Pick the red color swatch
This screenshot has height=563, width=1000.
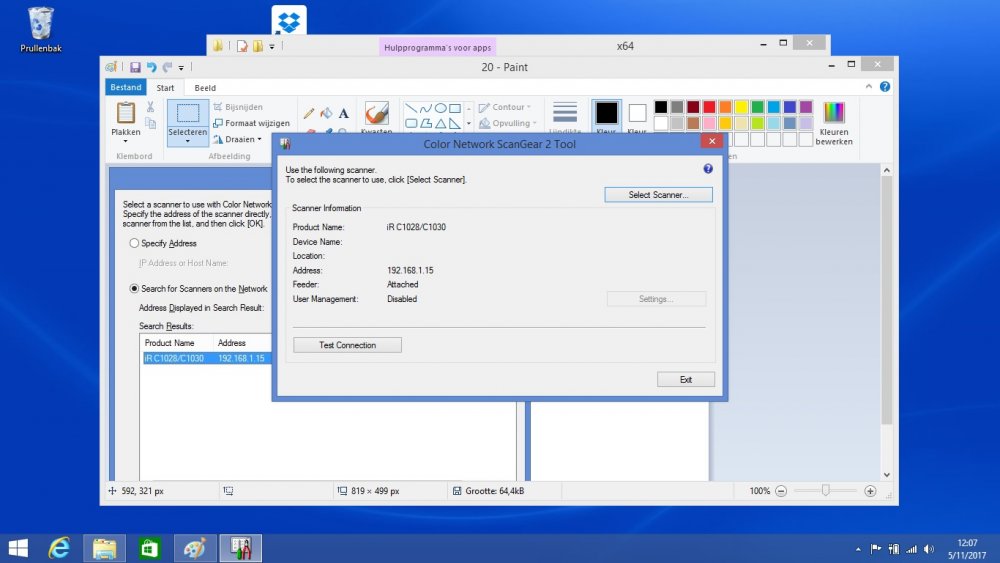[709, 107]
